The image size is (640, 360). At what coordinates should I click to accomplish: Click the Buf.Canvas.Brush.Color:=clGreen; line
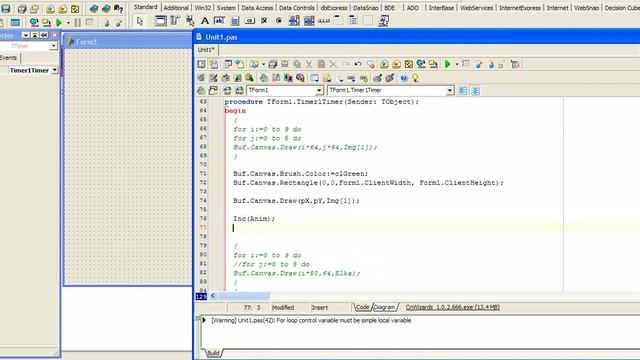300,174
